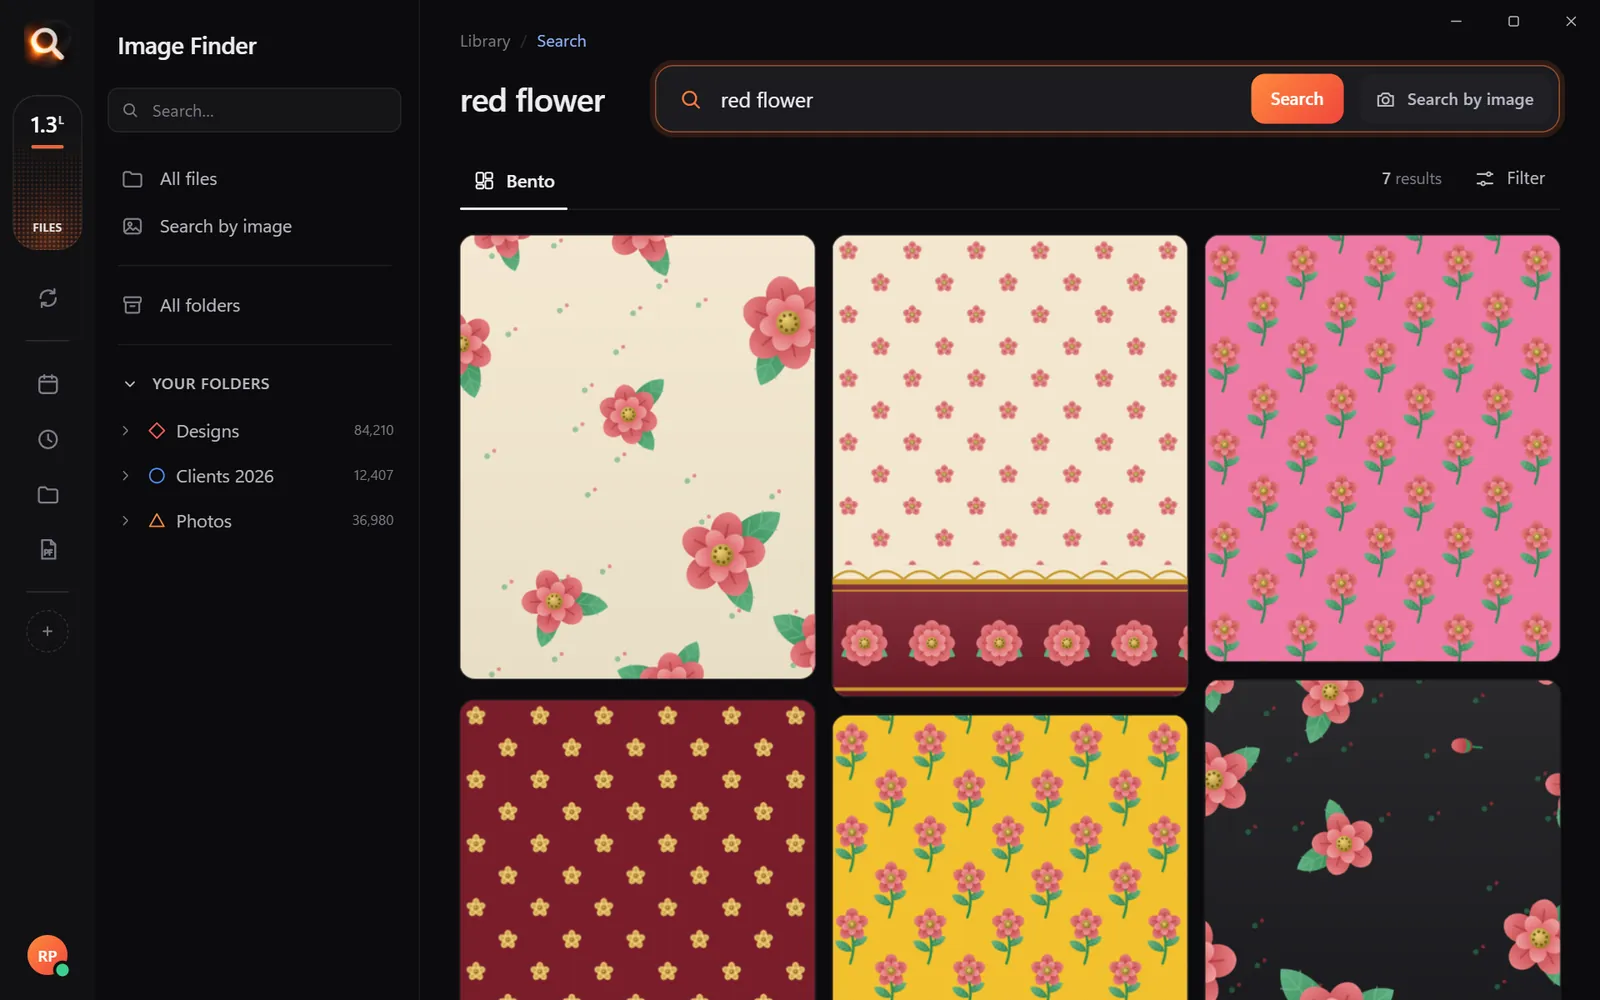Expand the Clients 2026 folder chevron

point(125,475)
